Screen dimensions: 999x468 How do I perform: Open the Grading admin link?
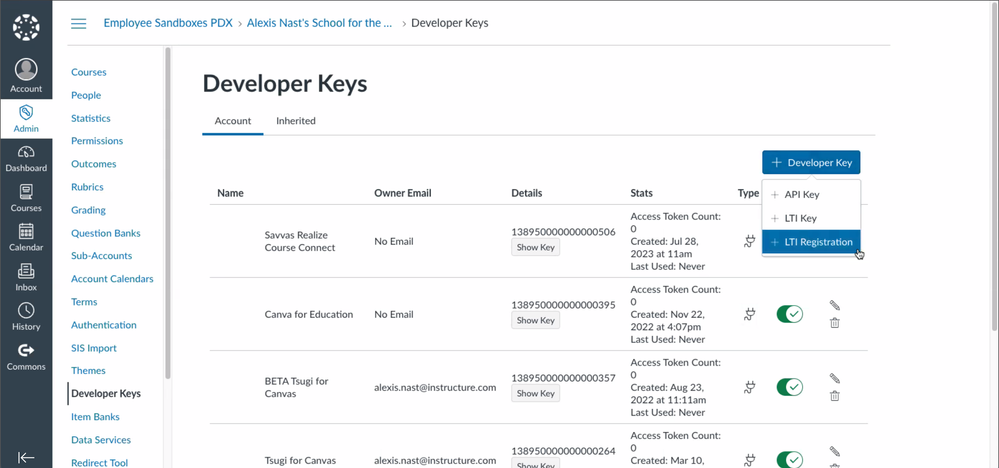(88, 210)
